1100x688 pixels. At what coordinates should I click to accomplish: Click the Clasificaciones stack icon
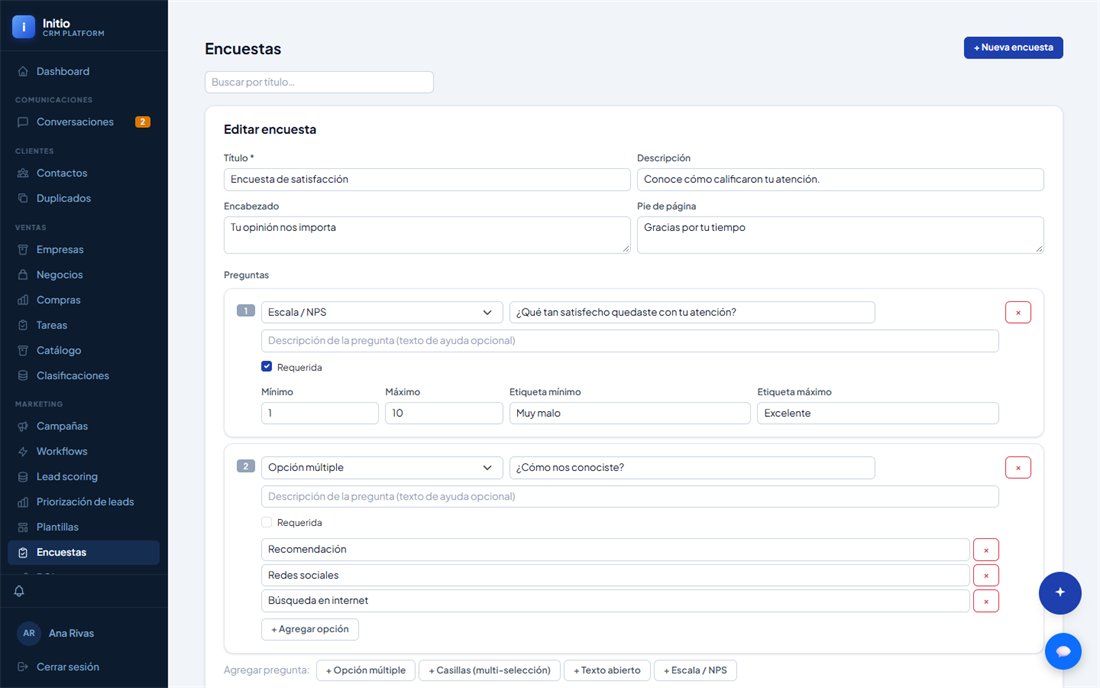pos(22,376)
